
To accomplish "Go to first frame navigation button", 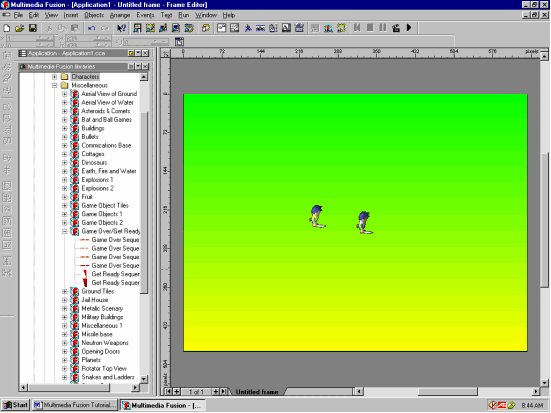I will [169, 392].
